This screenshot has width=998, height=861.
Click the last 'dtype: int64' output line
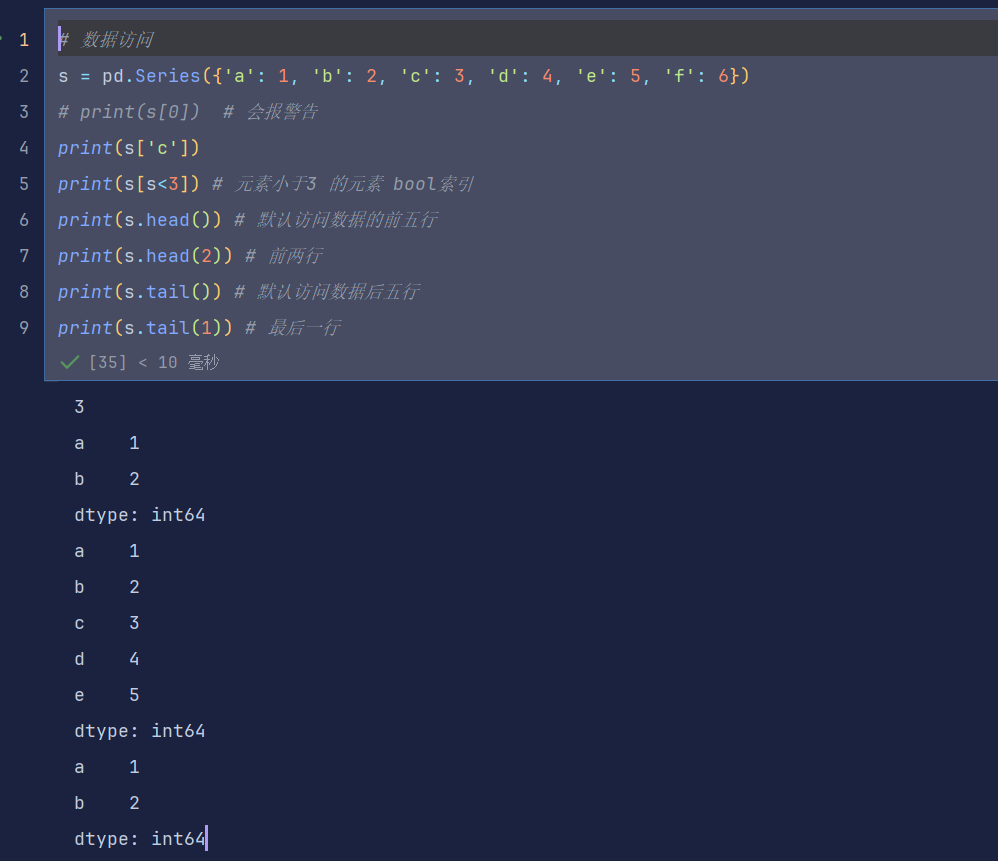click(139, 839)
